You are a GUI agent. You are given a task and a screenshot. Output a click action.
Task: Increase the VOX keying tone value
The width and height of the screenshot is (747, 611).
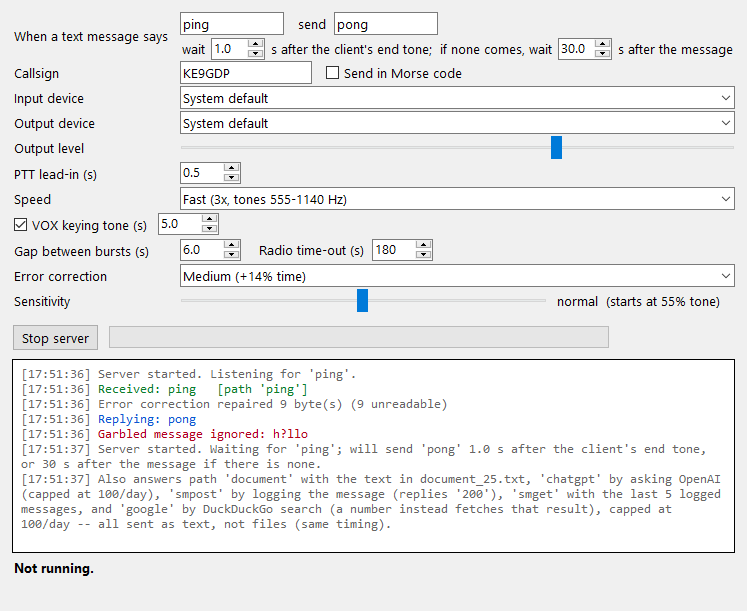tap(209, 219)
